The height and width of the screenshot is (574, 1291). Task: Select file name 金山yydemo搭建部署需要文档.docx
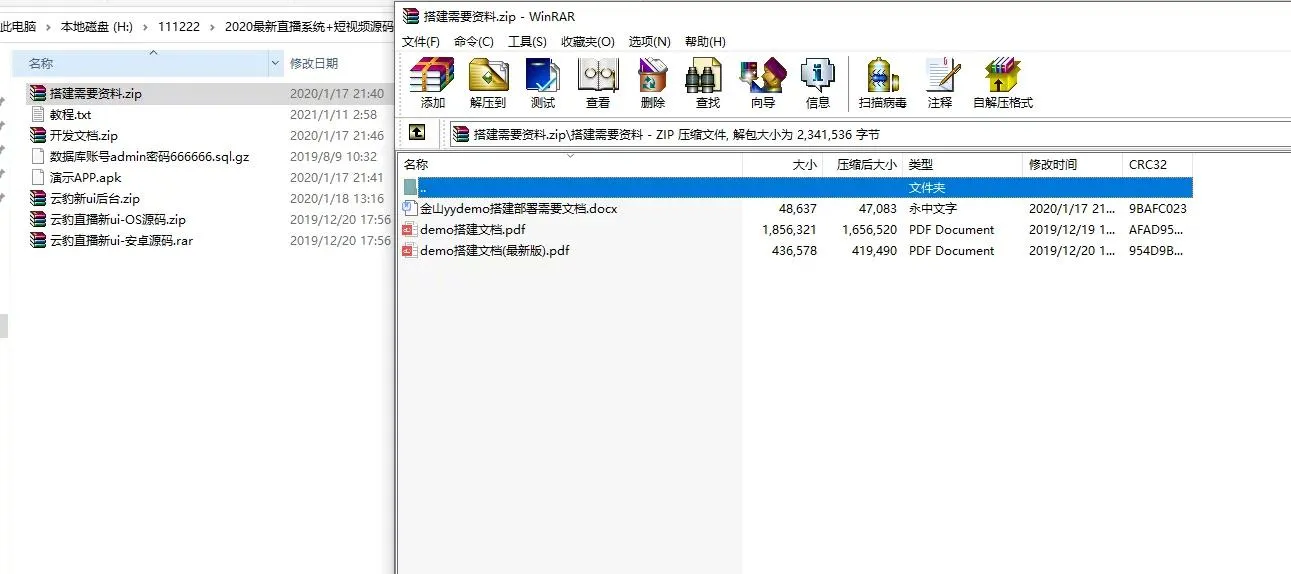click(x=519, y=208)
